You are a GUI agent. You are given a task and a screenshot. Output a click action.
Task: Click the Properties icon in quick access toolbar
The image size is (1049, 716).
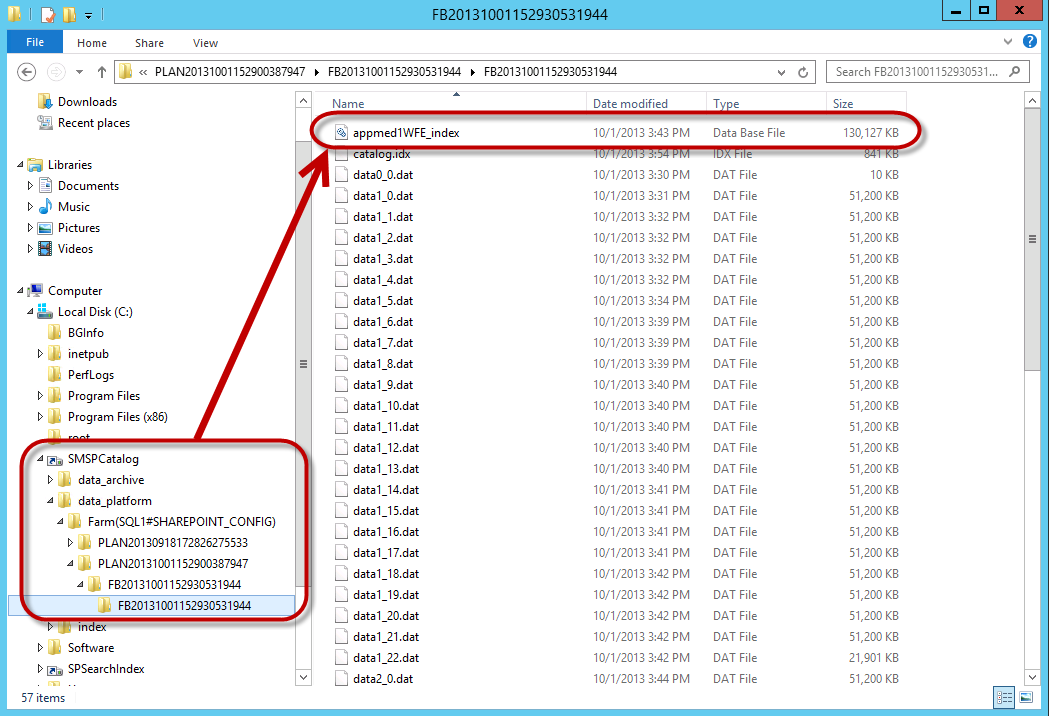(47, 15)
